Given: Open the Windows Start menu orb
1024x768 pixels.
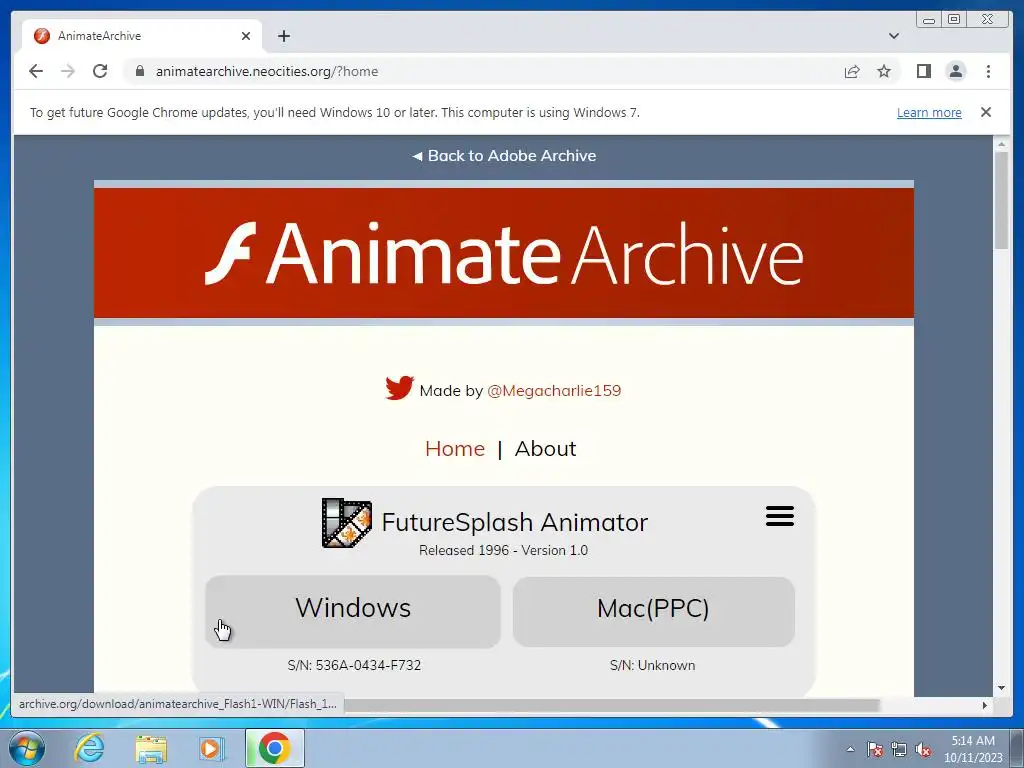Looking at the screenshot, I should coord(26,748).
